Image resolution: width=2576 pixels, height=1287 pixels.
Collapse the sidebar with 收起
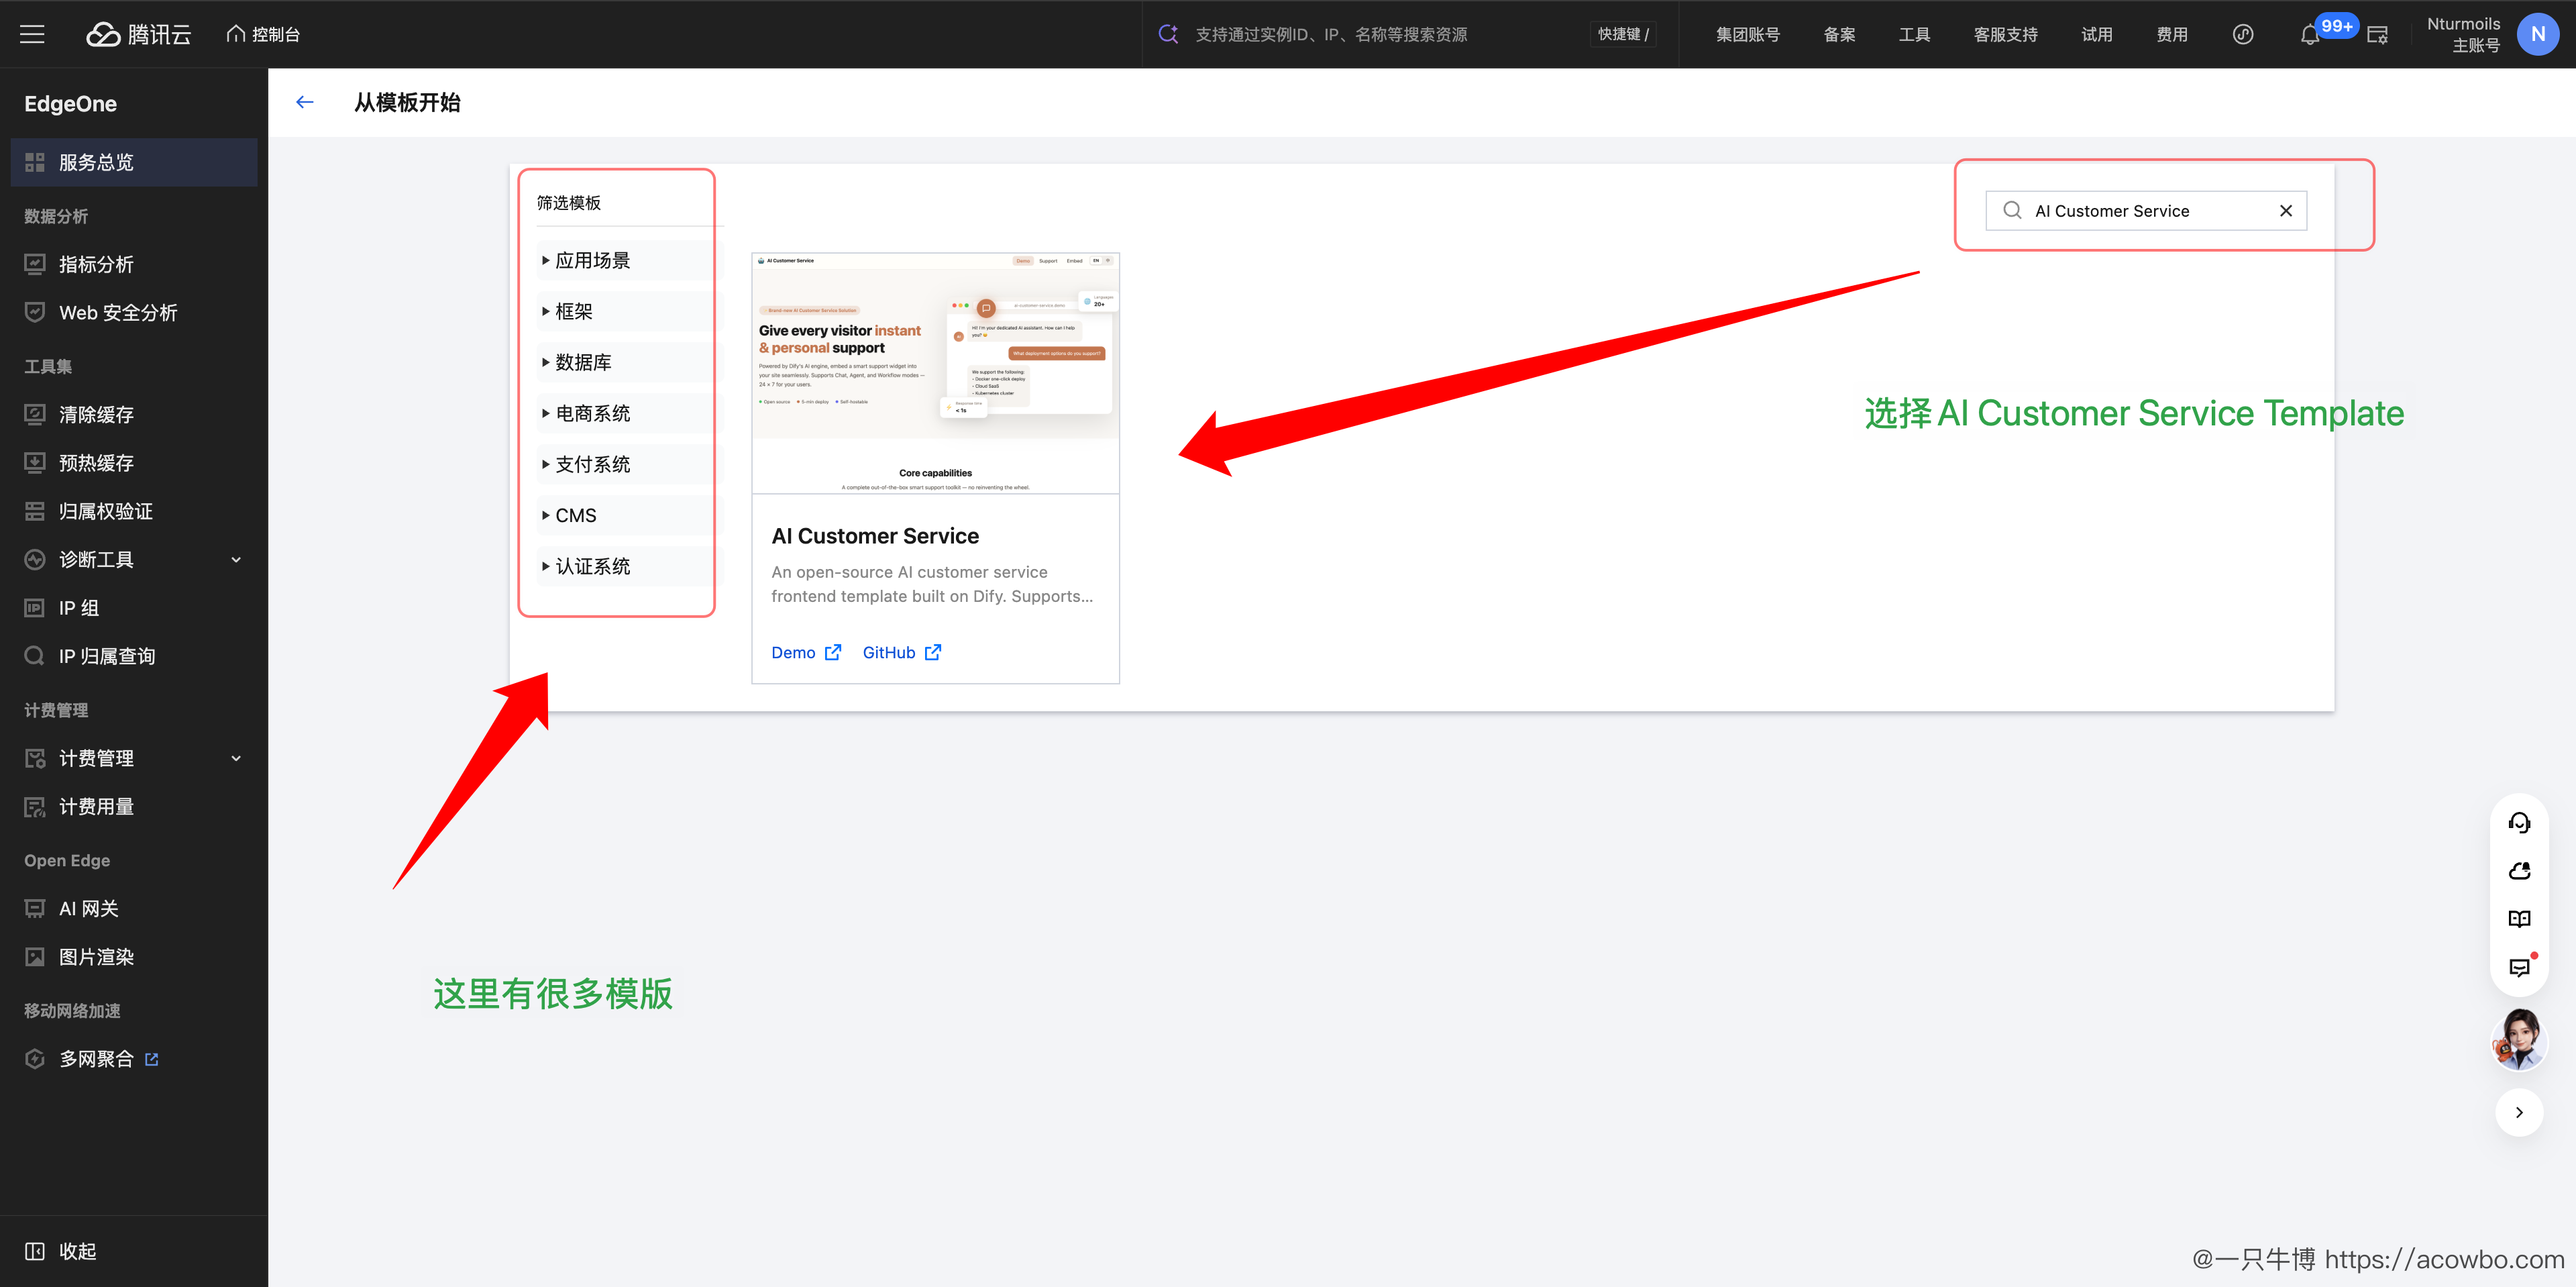[61, 1251]
